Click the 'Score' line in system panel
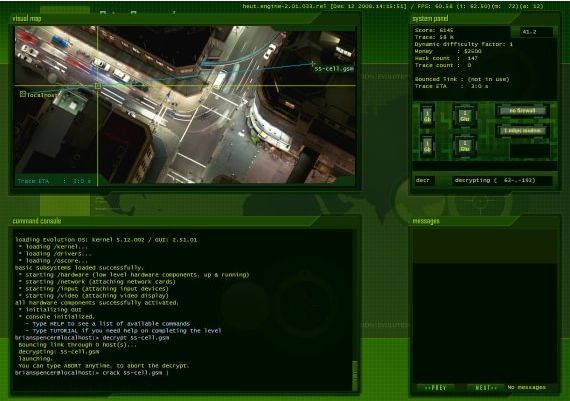This screenshot has height=401, width=570. coord(434,31)
